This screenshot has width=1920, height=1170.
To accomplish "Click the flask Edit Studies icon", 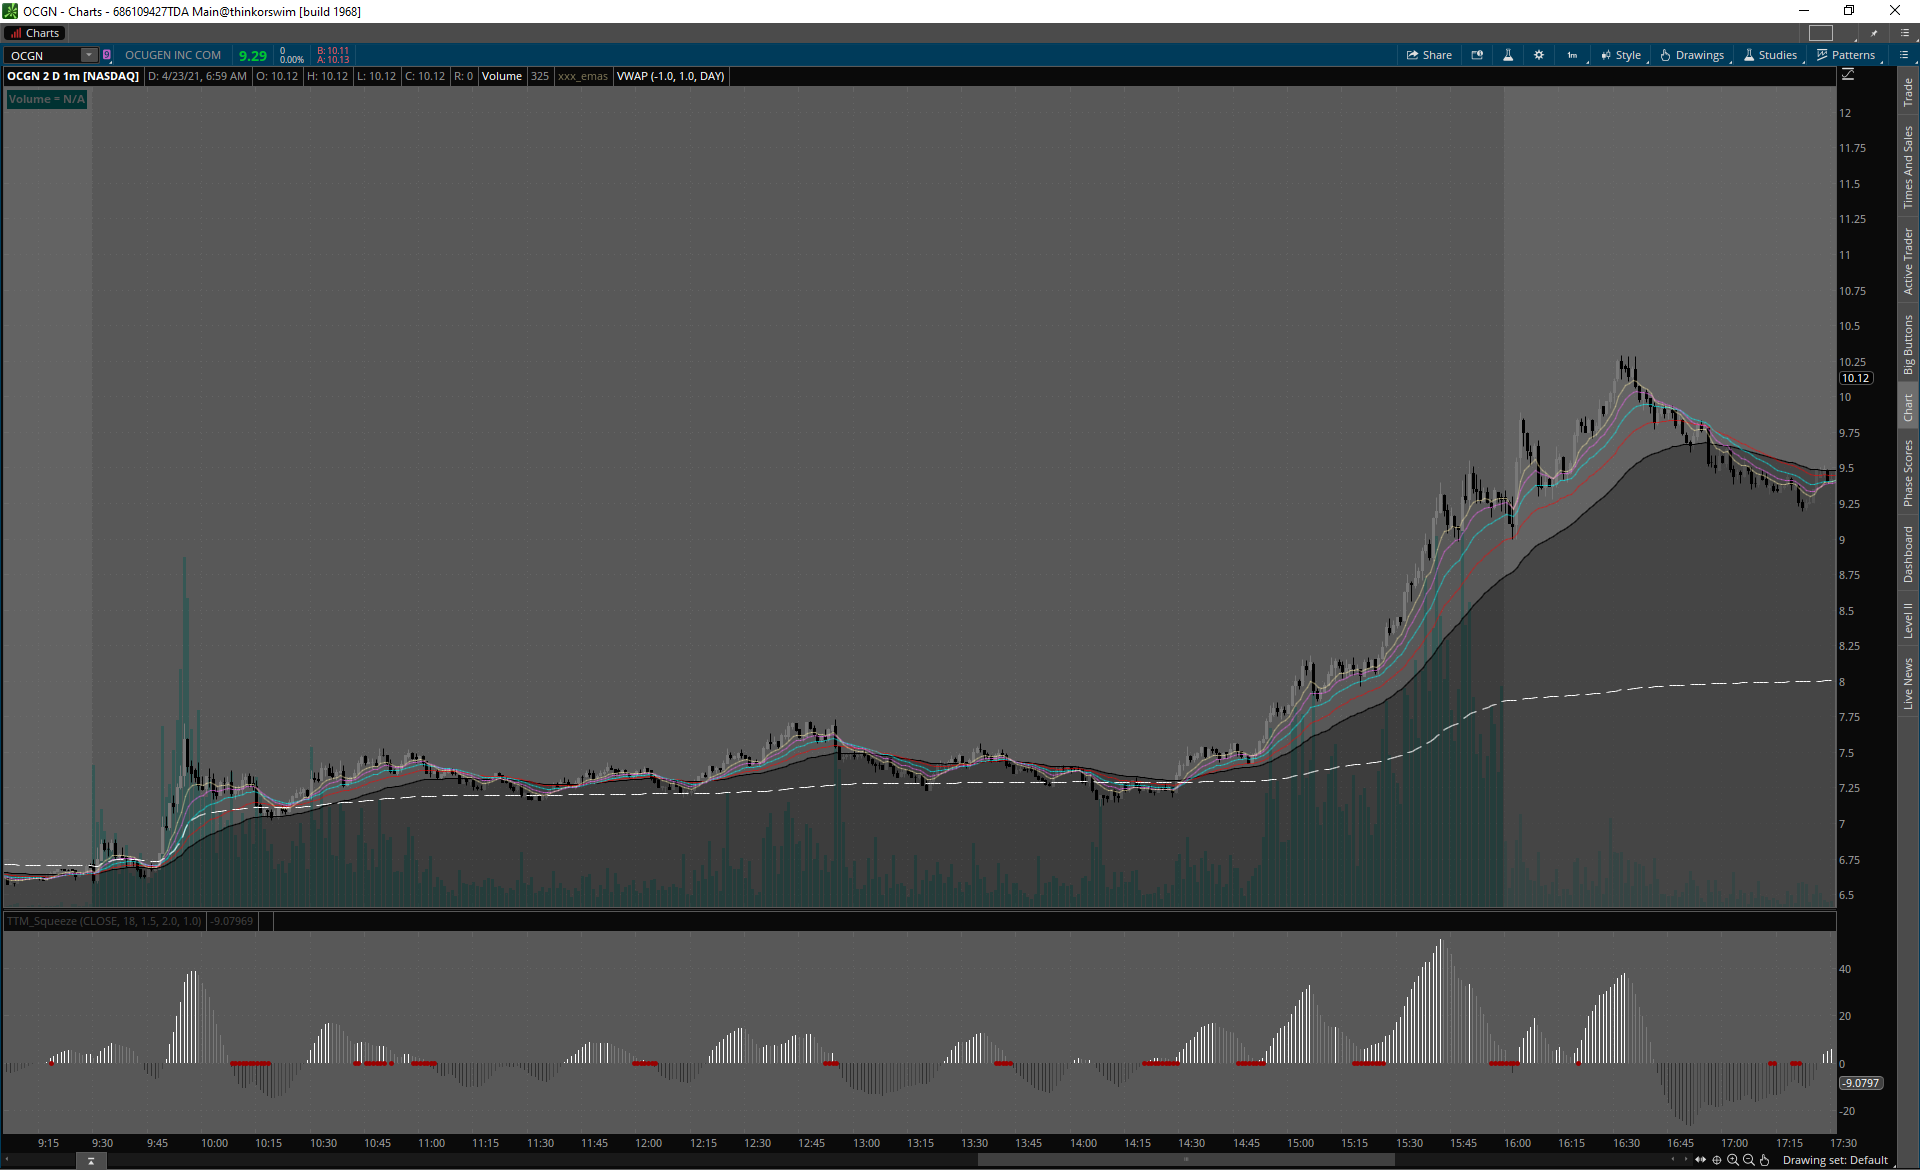I will tap(1508, 55).
